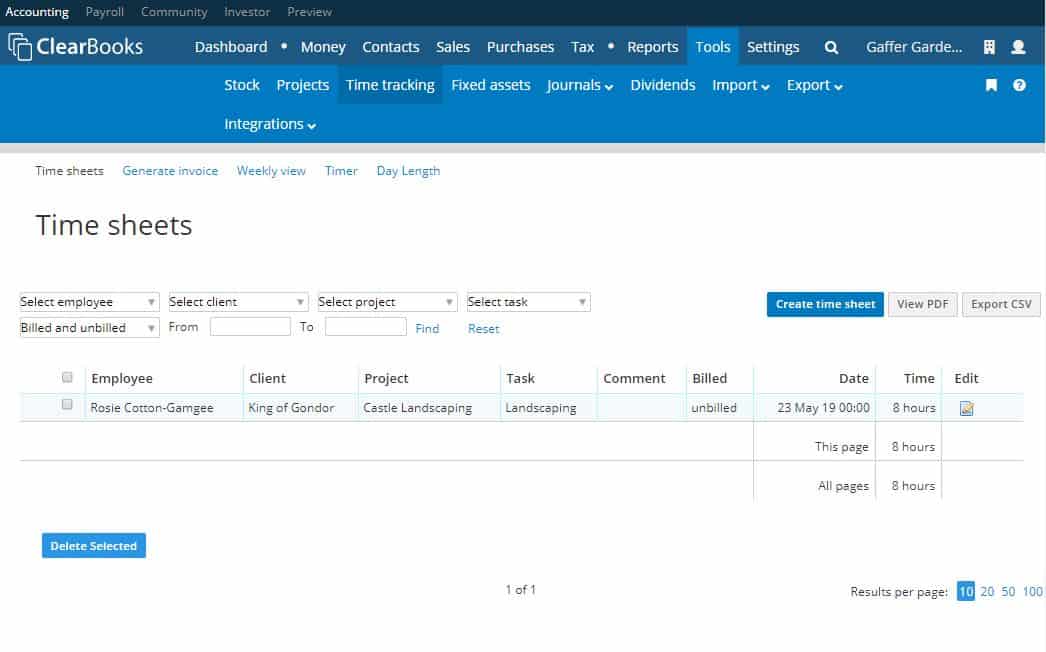The image size is (1046, 652).
Task: Go to the Projects section
Action: coord(303,85)
